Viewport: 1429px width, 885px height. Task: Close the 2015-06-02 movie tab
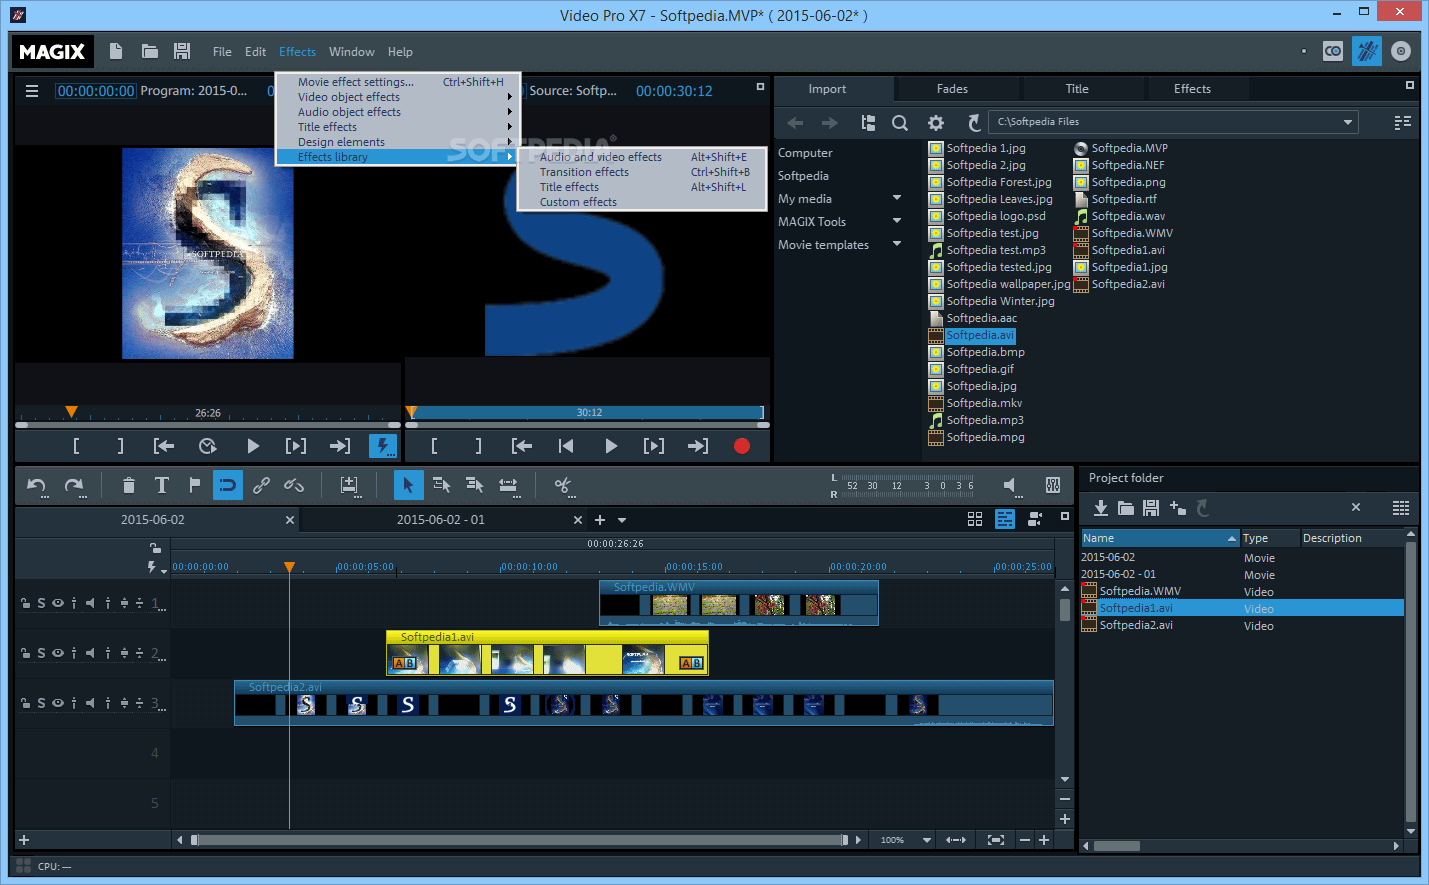click(x=290, y=520)
